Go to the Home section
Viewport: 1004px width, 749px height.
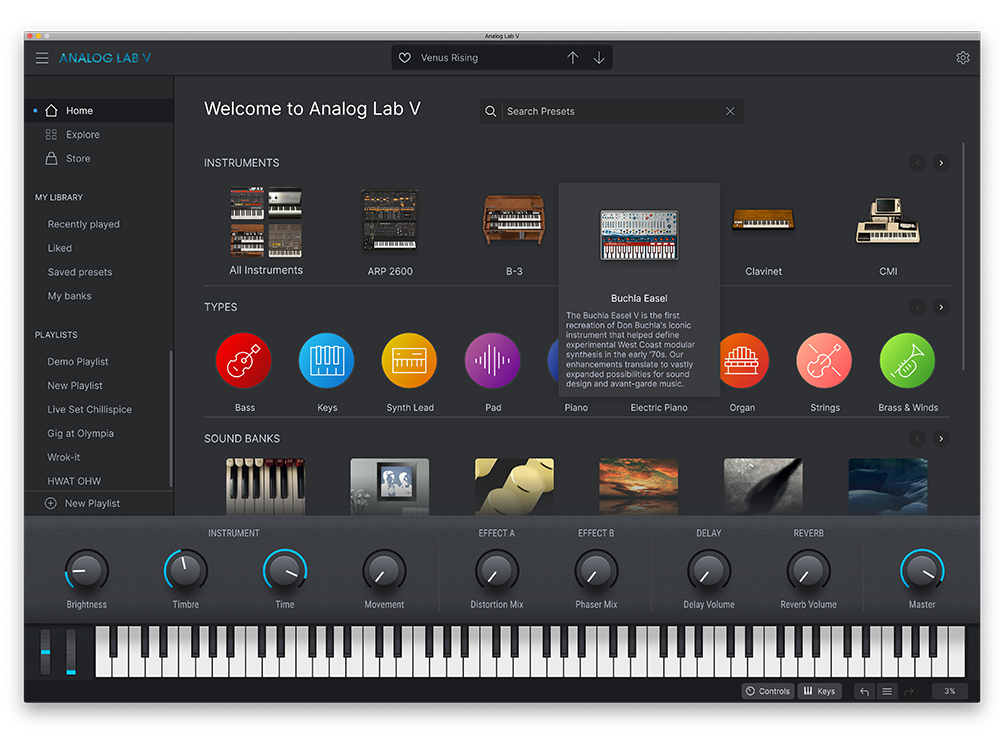[99, 111]
